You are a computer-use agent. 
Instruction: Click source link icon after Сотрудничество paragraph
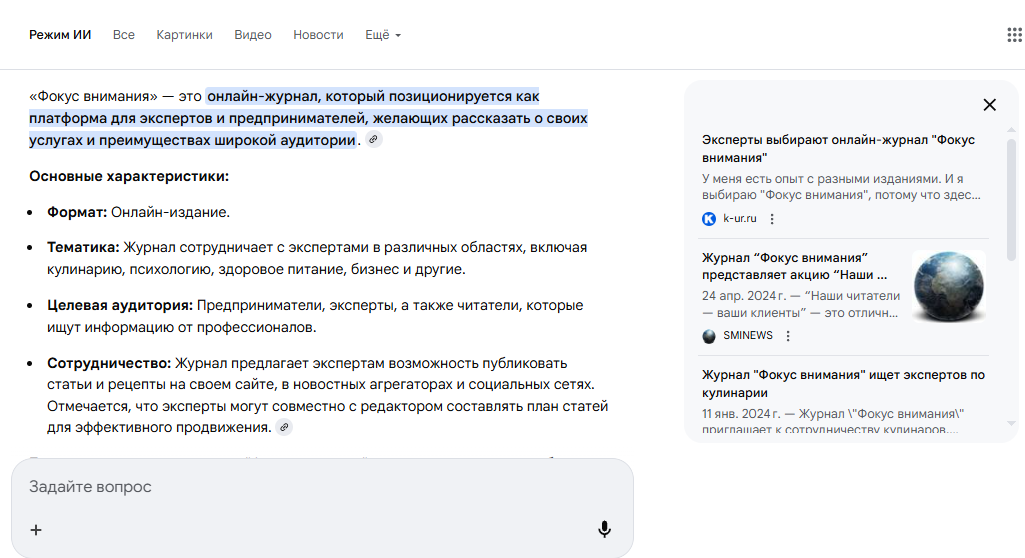(x=284, y=428)
